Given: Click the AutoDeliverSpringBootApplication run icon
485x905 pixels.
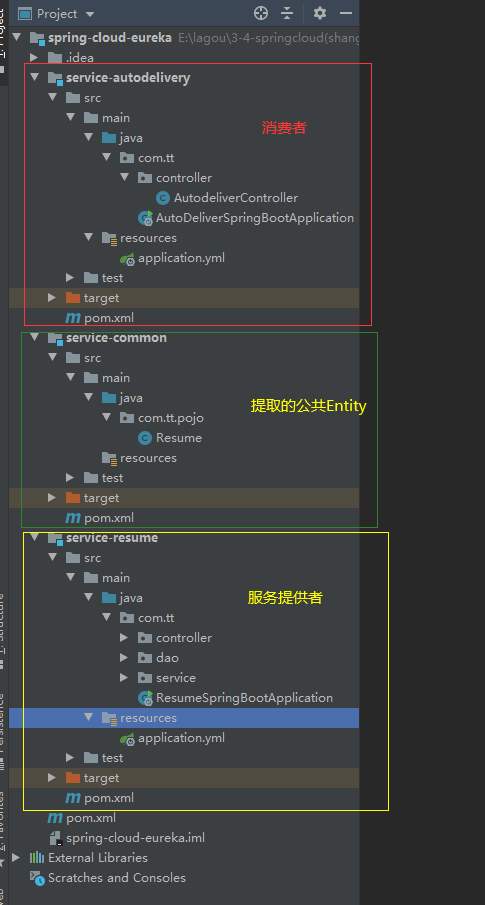Looking at the screenshot, I should [145, 218].
